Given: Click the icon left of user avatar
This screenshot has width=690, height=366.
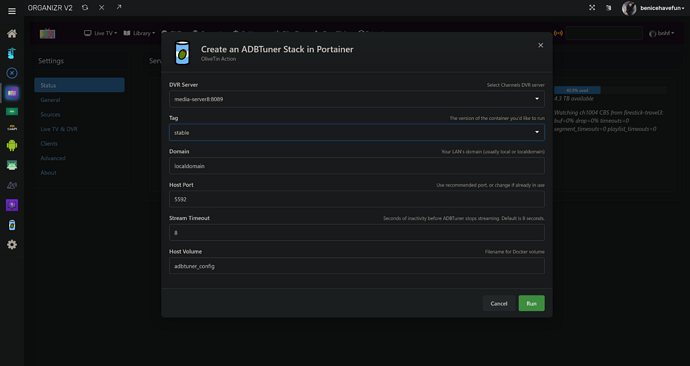Looking at the screenshot, I should [609, 7].
